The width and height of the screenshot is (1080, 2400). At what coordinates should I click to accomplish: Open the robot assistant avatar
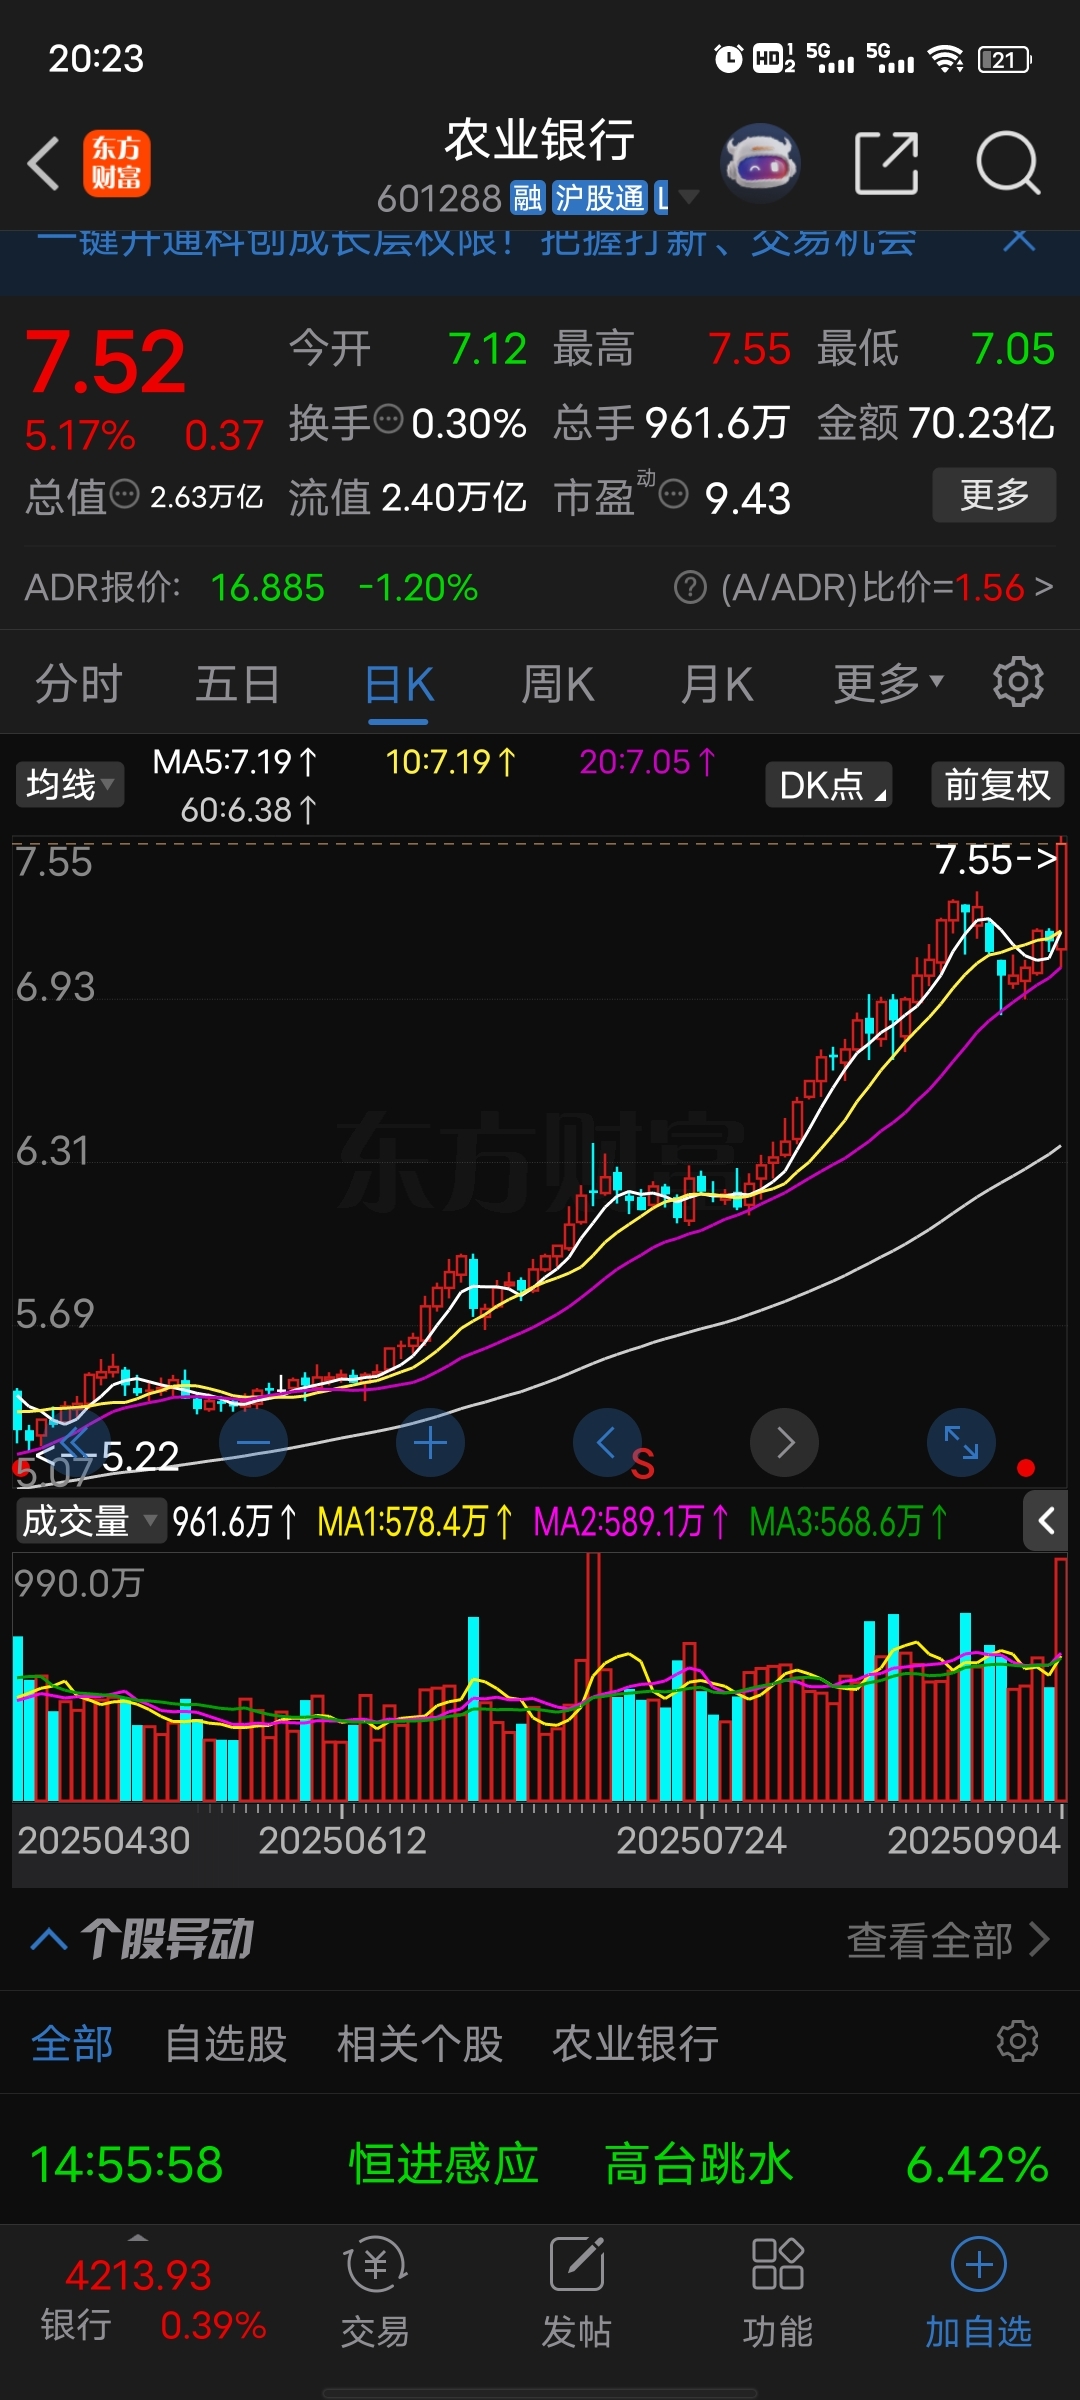pyautogui.click(x=760, y=163)
